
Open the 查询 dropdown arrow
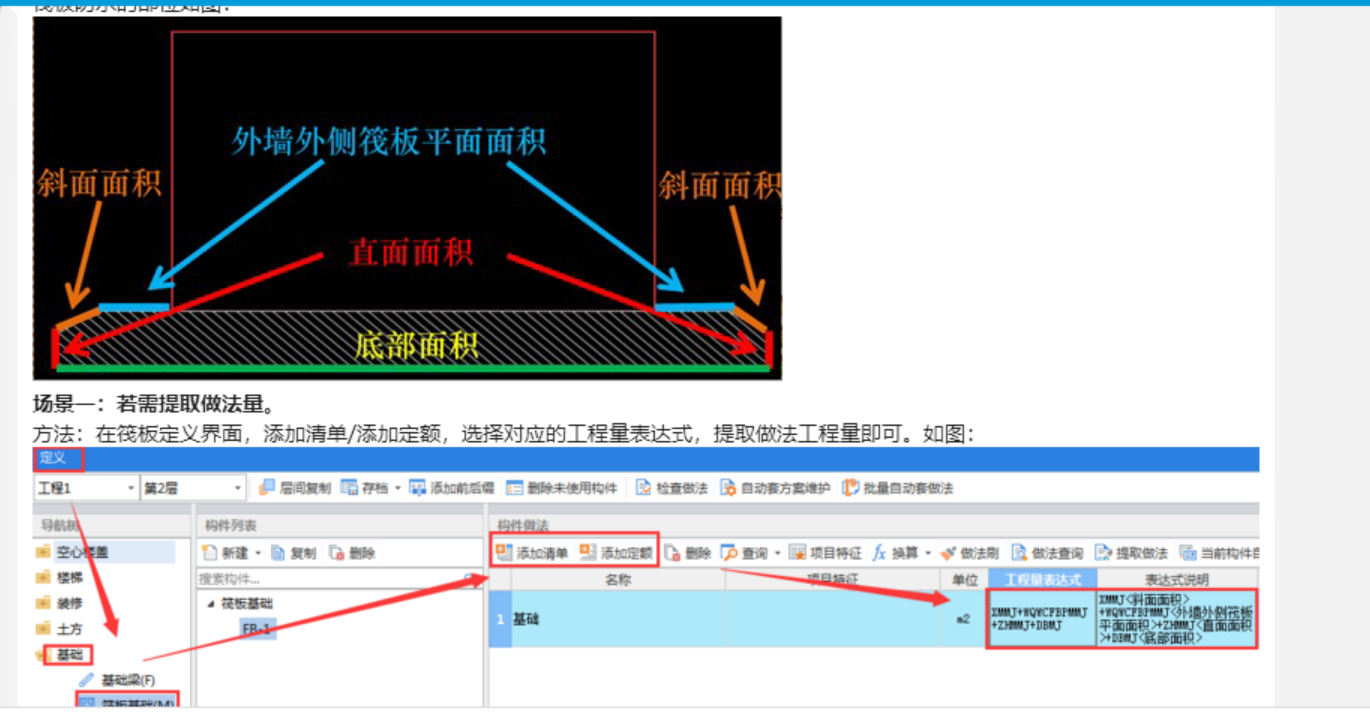pyautogui.click(x=777, y=552)
